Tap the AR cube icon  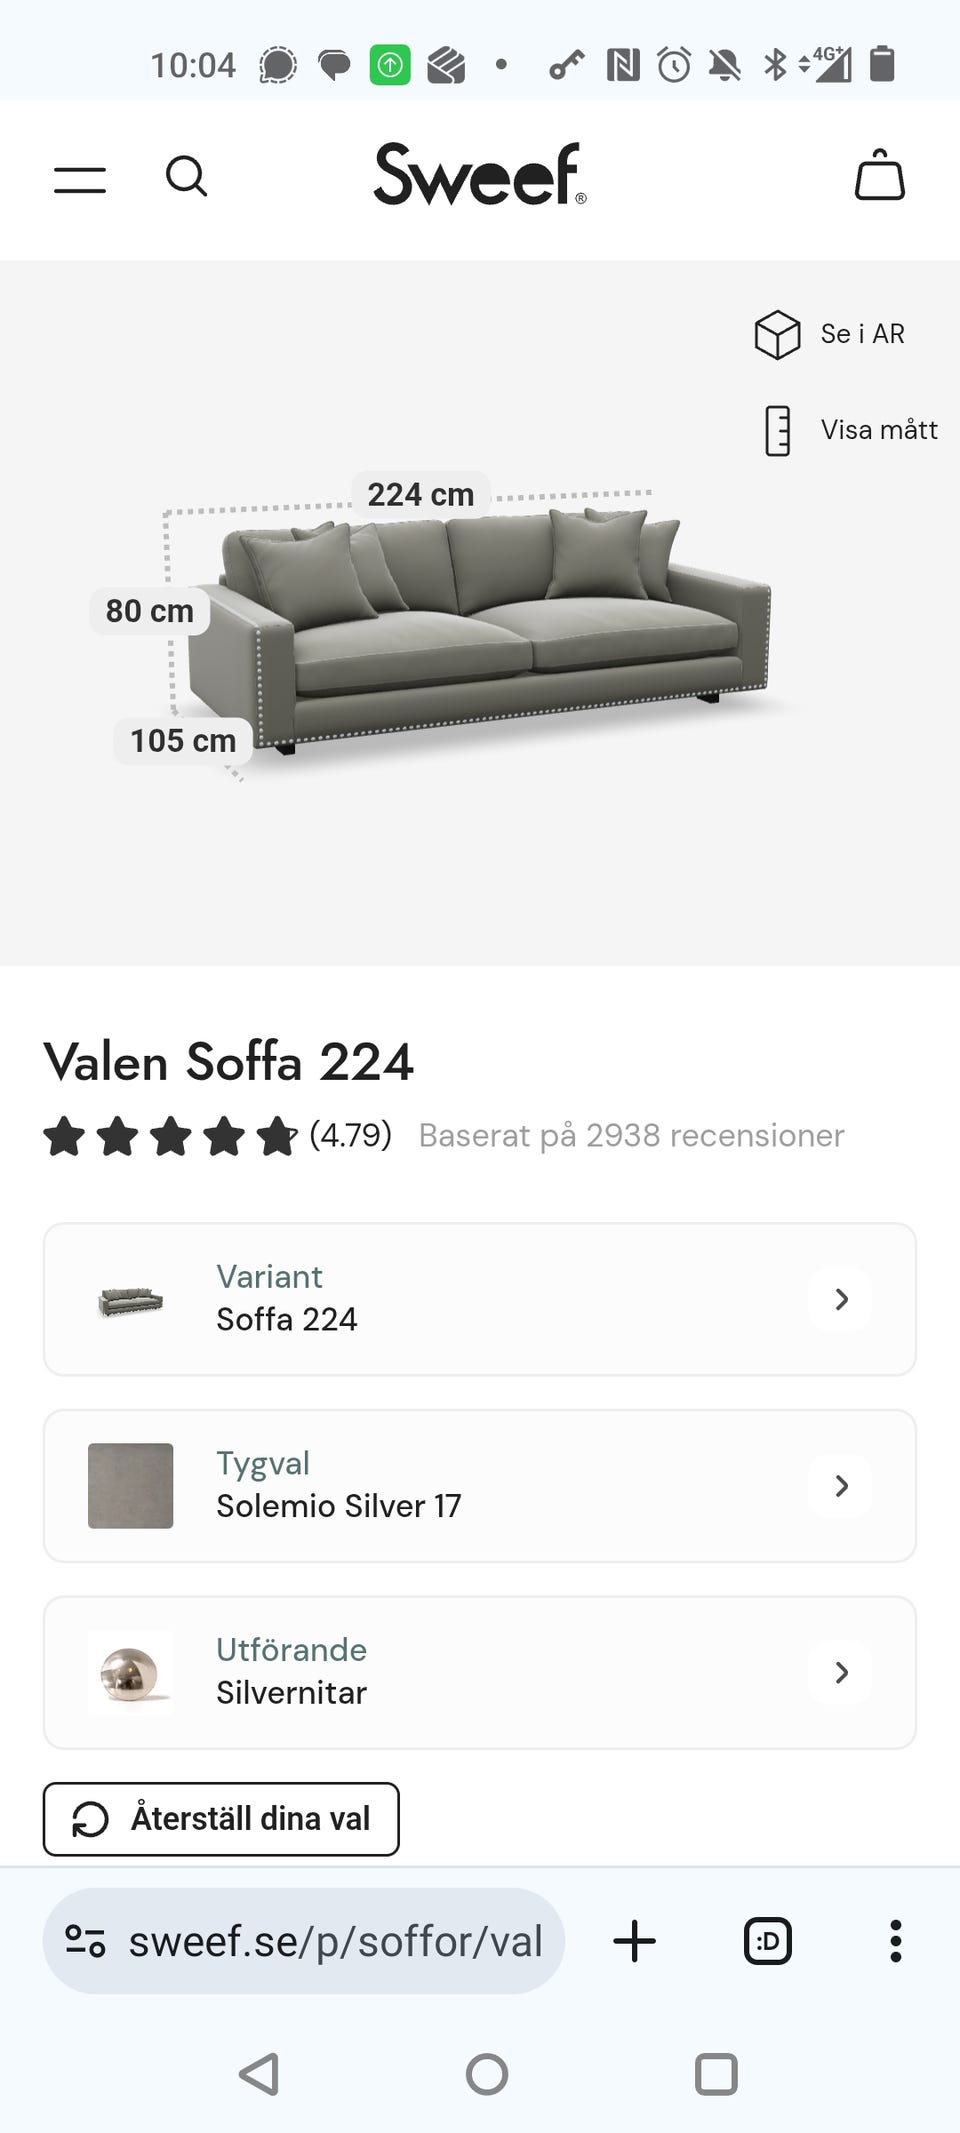777,334
